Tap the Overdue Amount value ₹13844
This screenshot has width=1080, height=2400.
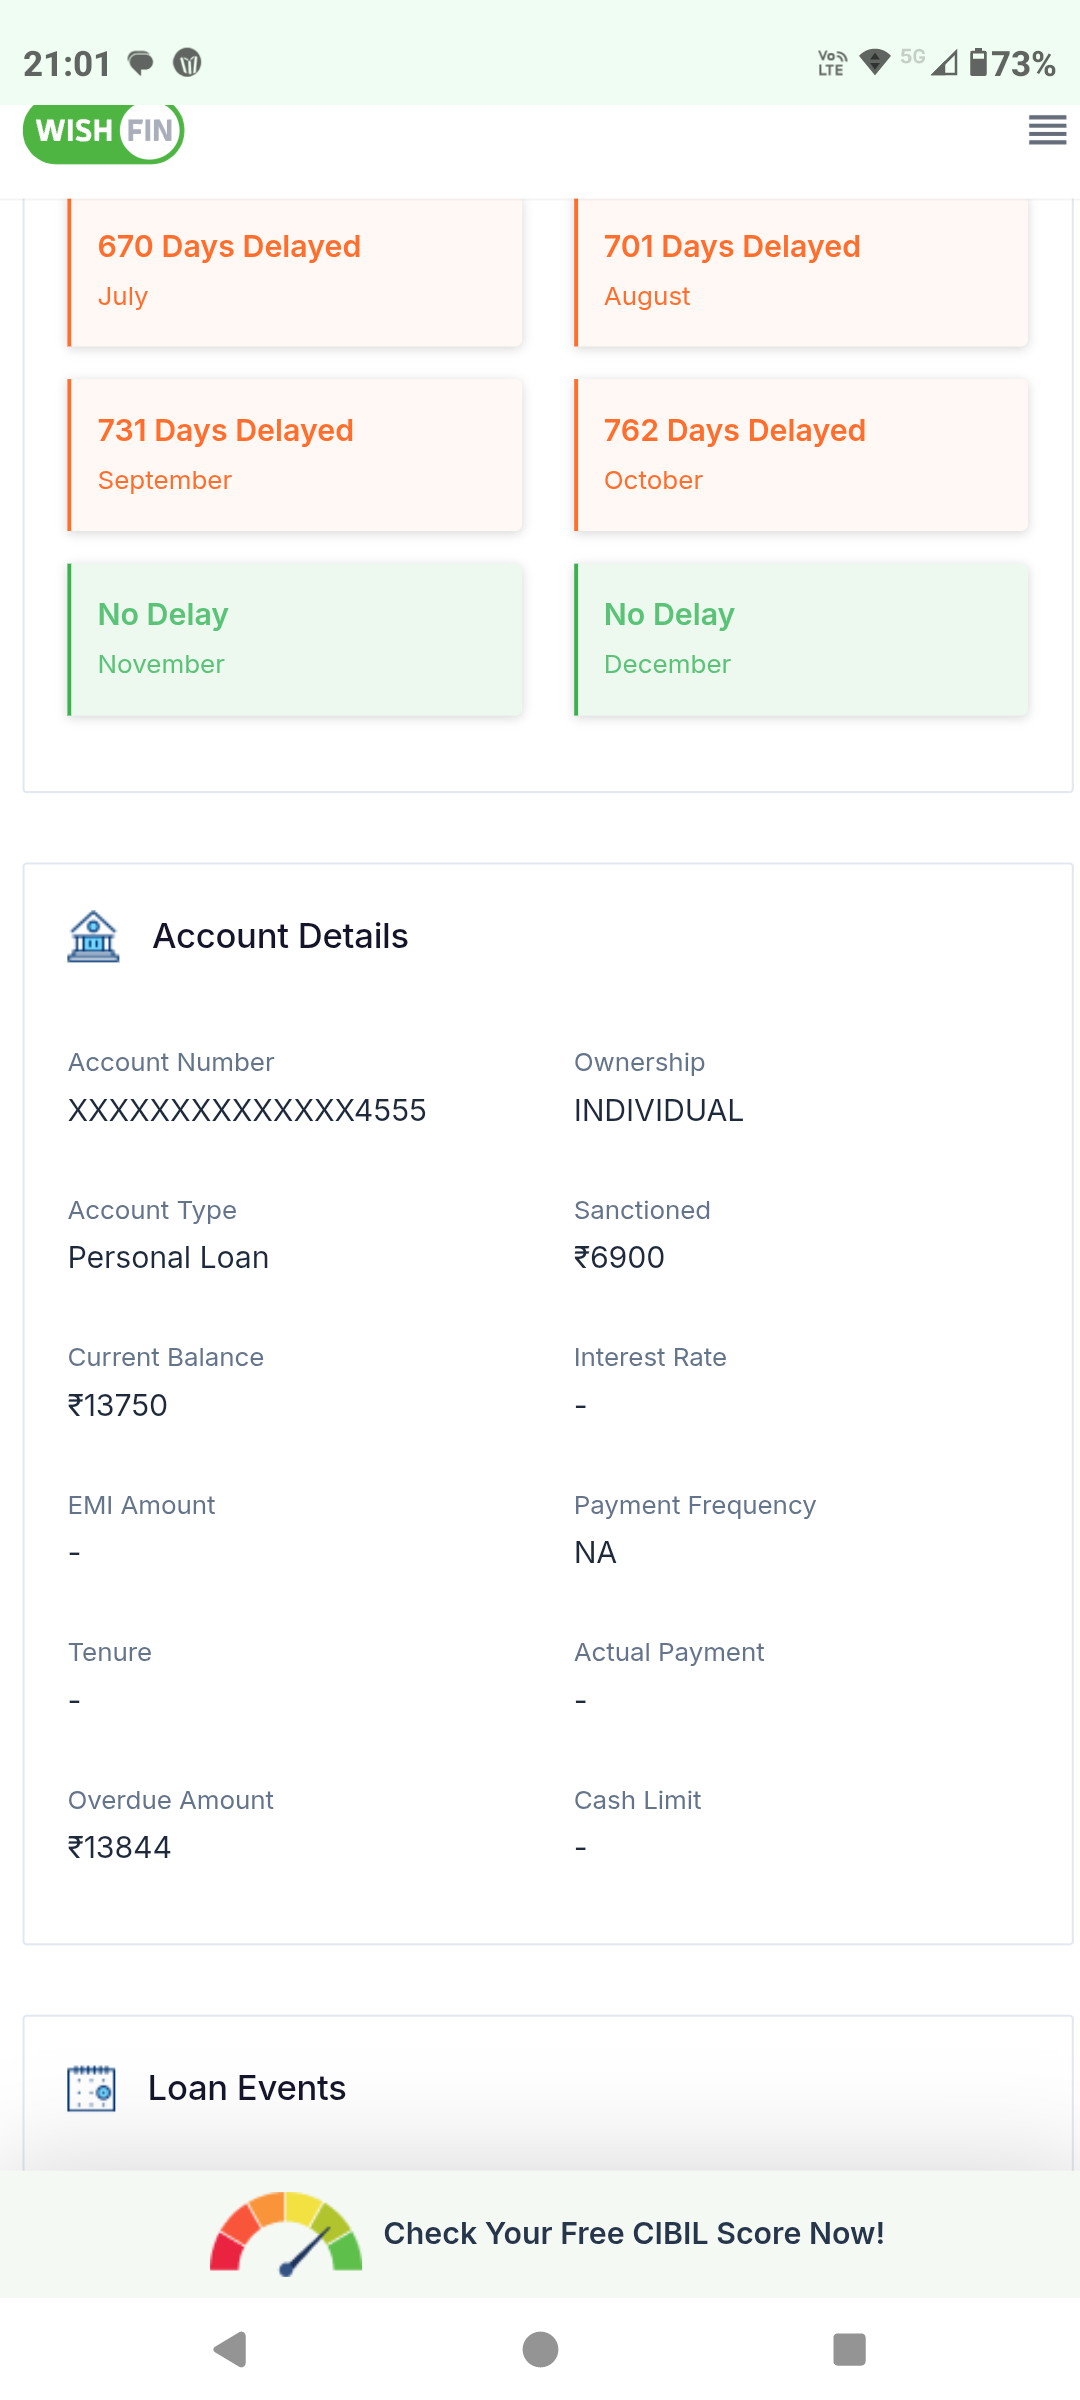click(119, 1847)
